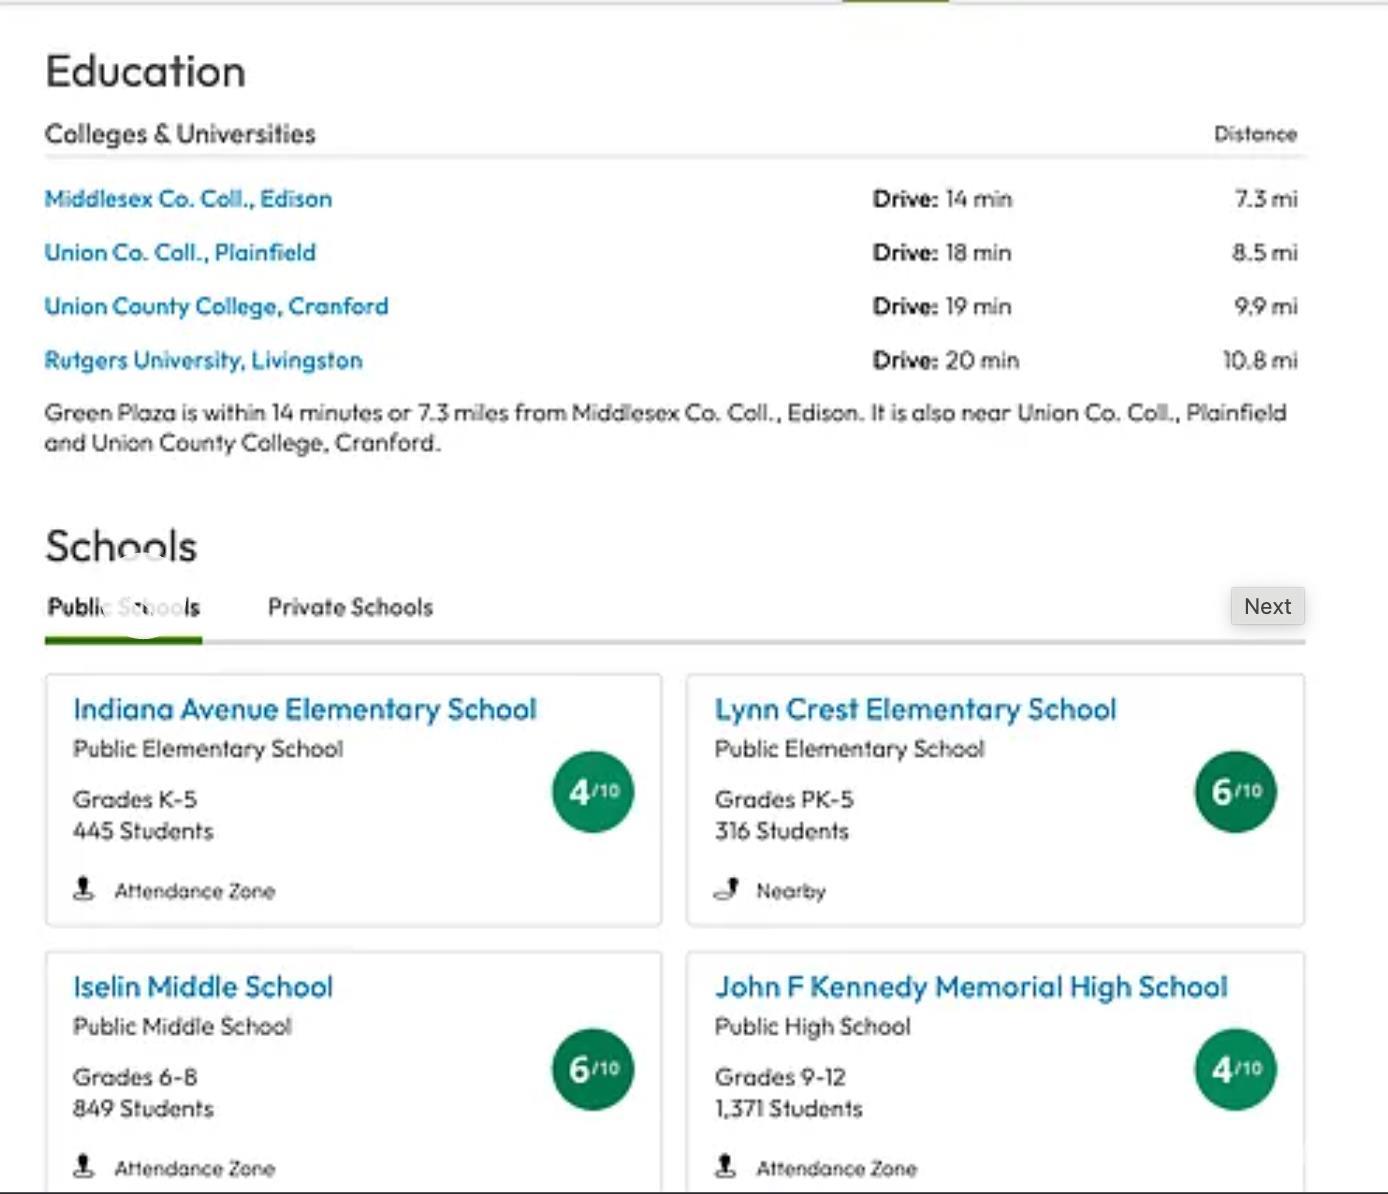Open Union County College, Cranford link
1388x1194 pixels.
click(216, 307)
